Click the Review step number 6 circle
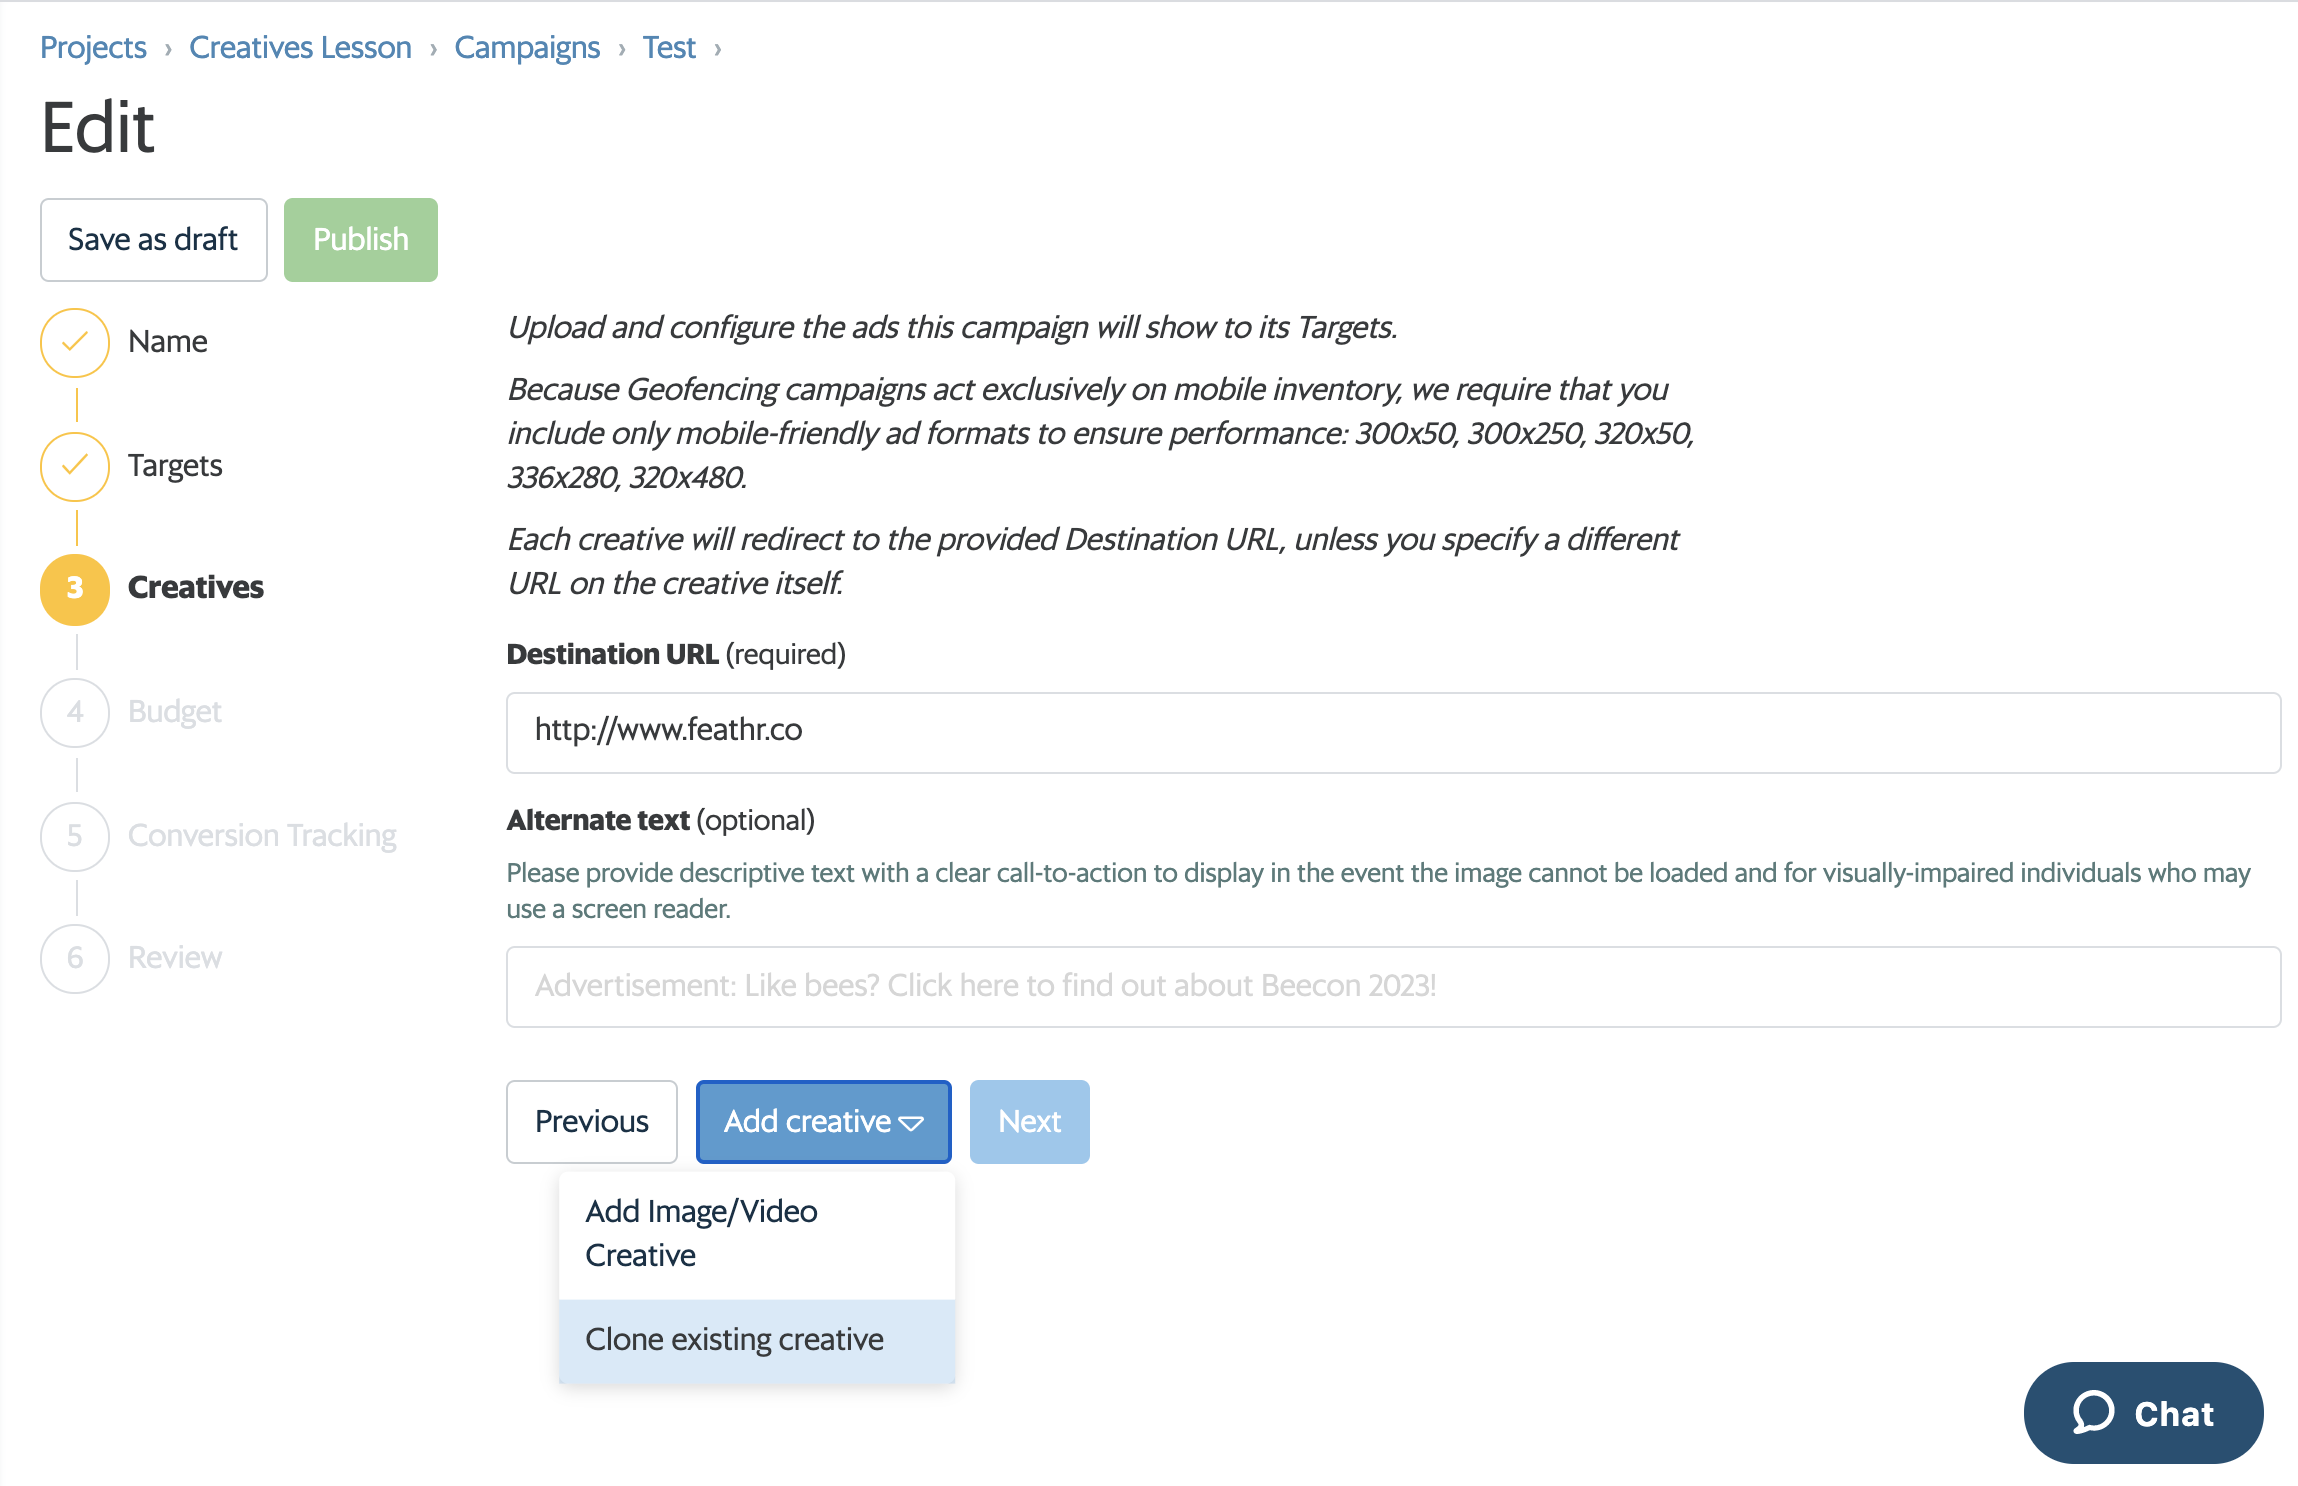Viewport: 2298px width, 1486px height. pos(75,958)
